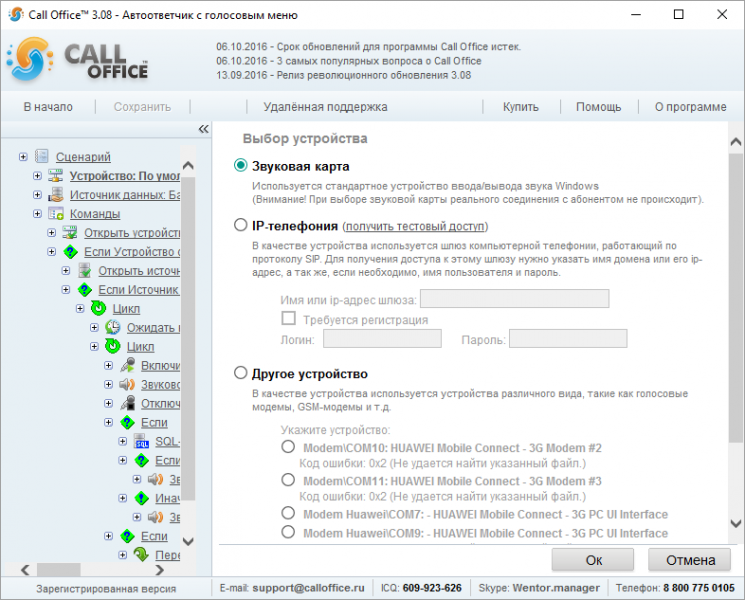Screen dimensions: 745x600
Task: Choose Modem Huawei\COM7 radio option
Action: 288,513
